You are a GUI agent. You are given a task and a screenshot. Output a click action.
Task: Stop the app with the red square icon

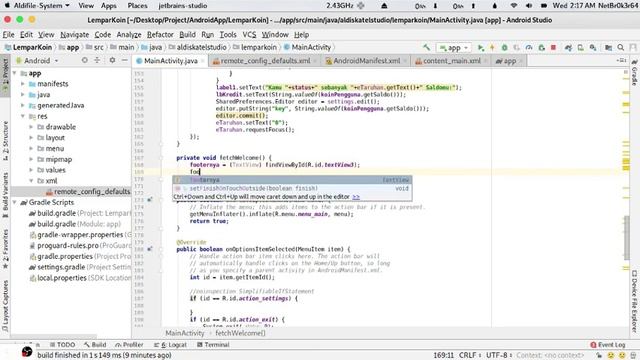553,48
